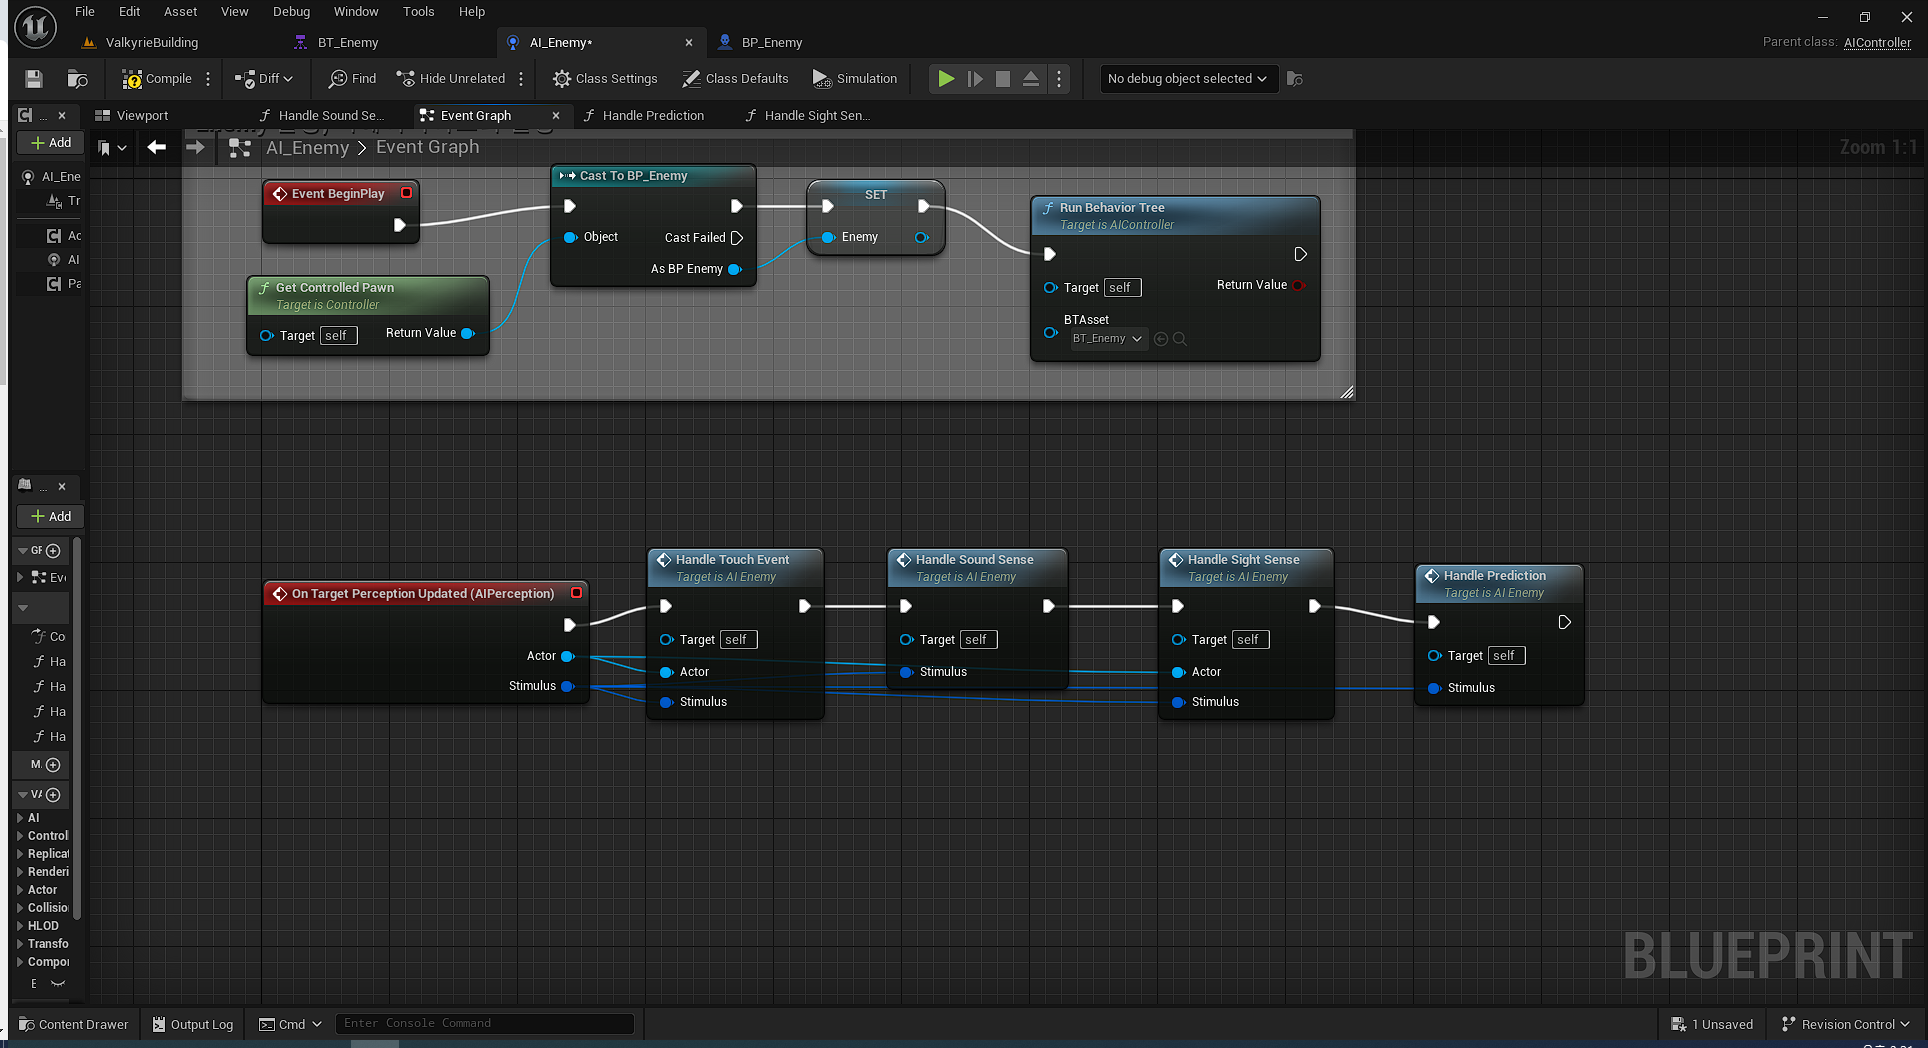Open the BT_Enemy asset dropdown on BTAsset
The height and width of the screenshot is (1048, 1928).
coord(1107,339)
